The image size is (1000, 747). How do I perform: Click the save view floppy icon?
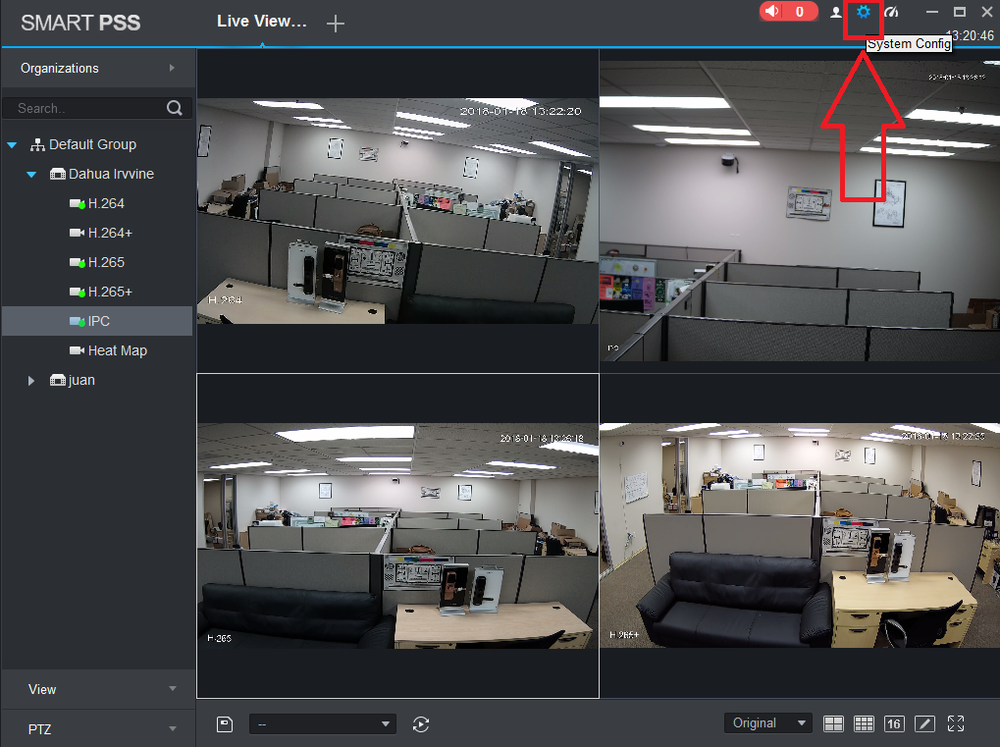click(224, 724)
